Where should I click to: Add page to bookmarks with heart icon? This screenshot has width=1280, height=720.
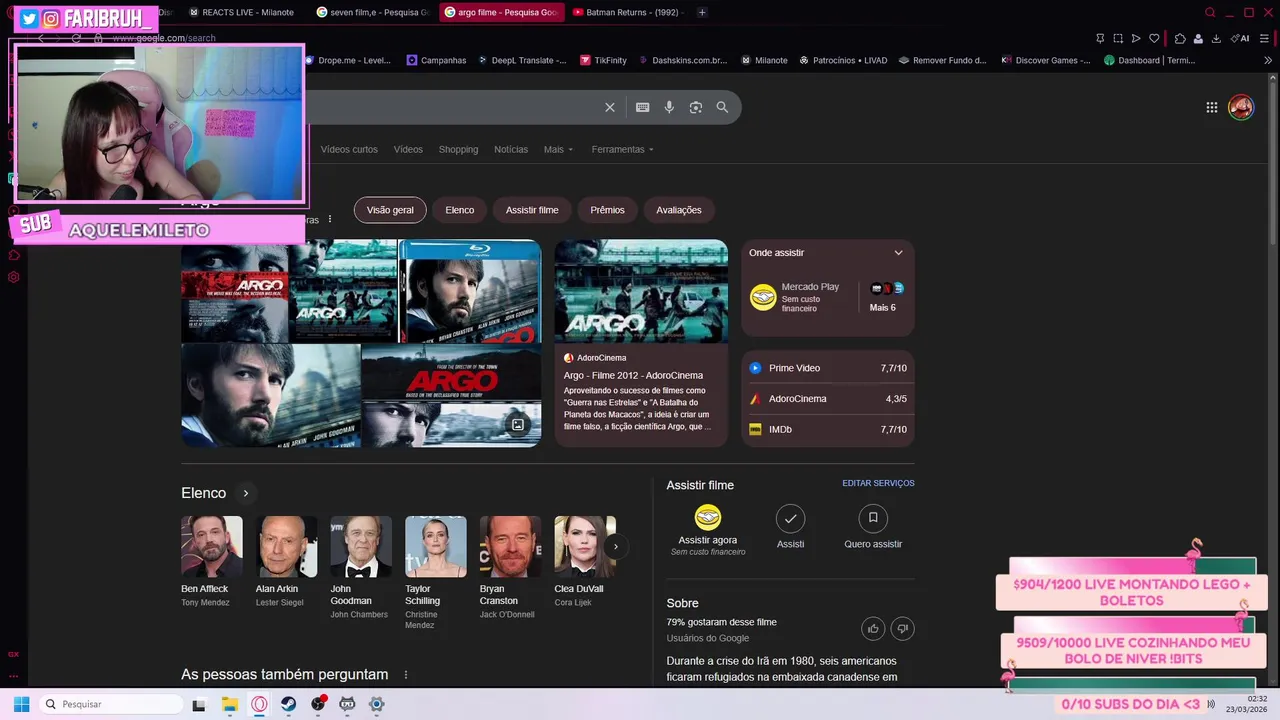pos(1154,38)
